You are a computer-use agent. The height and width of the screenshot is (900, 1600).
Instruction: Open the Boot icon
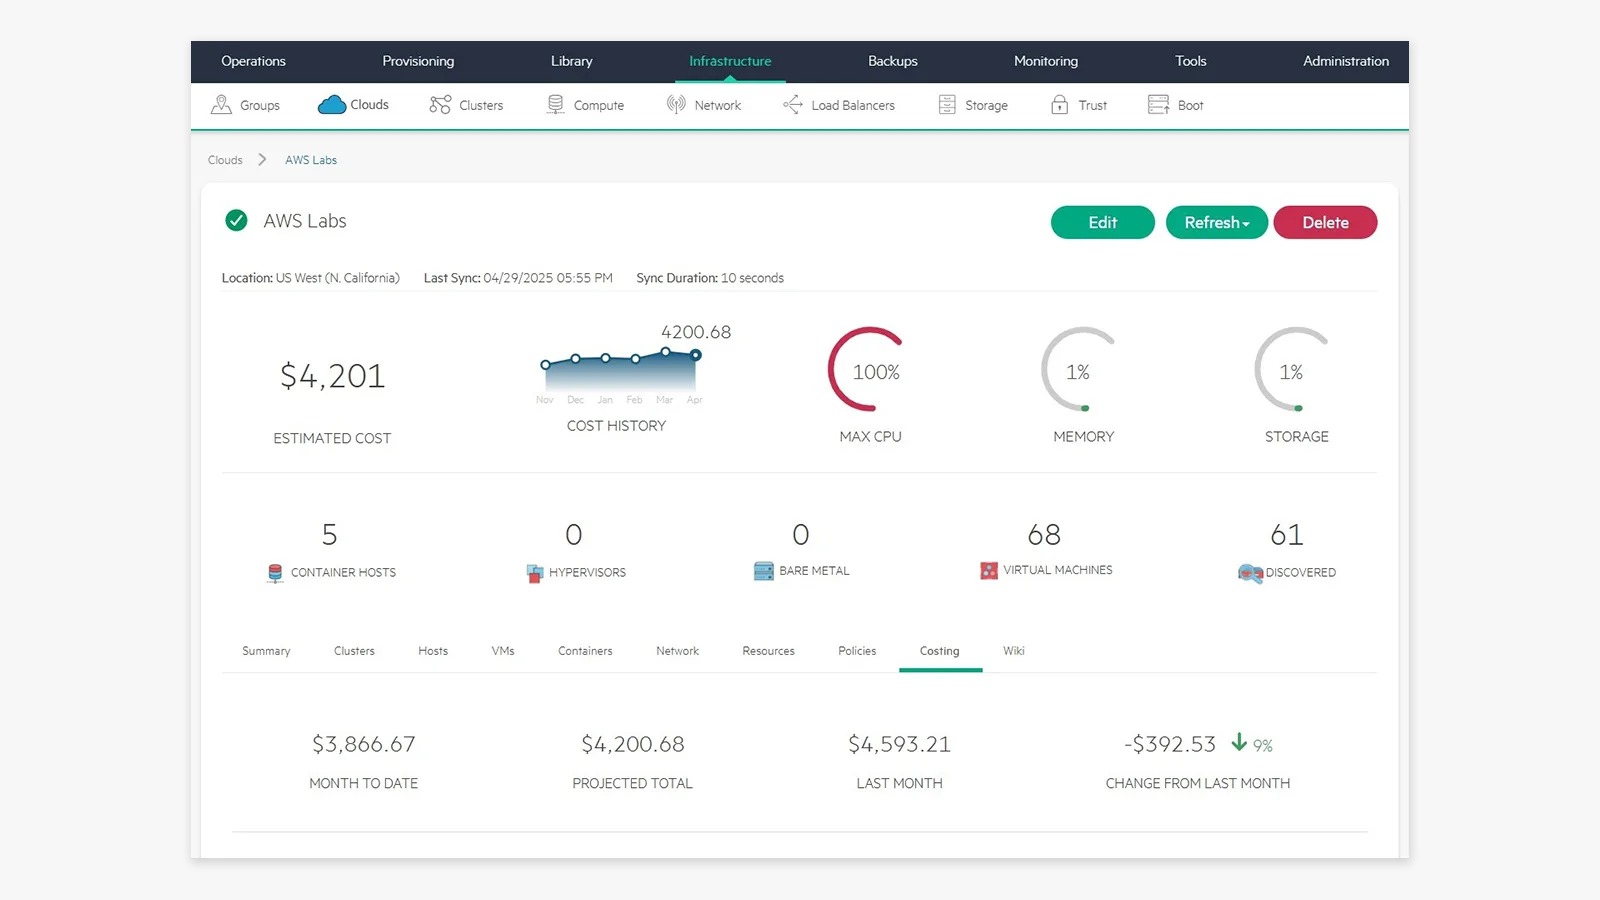pyautogui.click(x=1158, y=104)
